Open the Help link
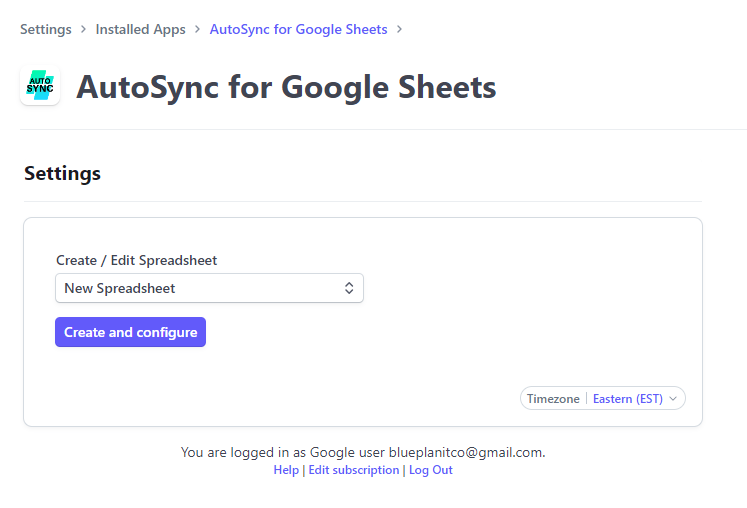Viewport: 747px width, 508px height. pyautogui.click(x=286, y=470)
